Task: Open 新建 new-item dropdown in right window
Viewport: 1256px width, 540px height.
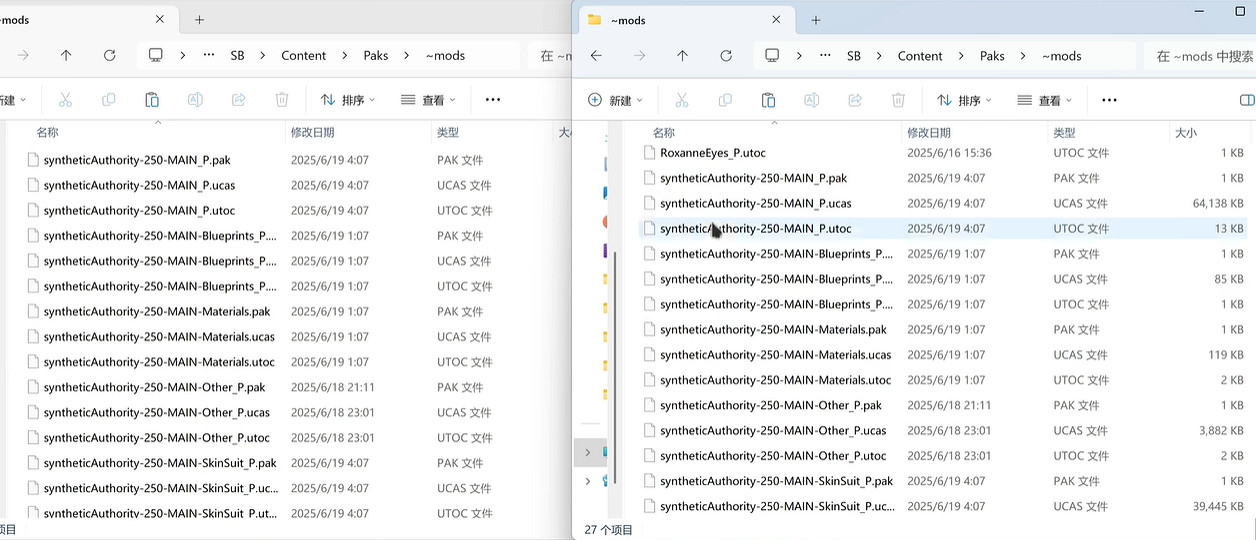Action: click(x=614, y=100)
